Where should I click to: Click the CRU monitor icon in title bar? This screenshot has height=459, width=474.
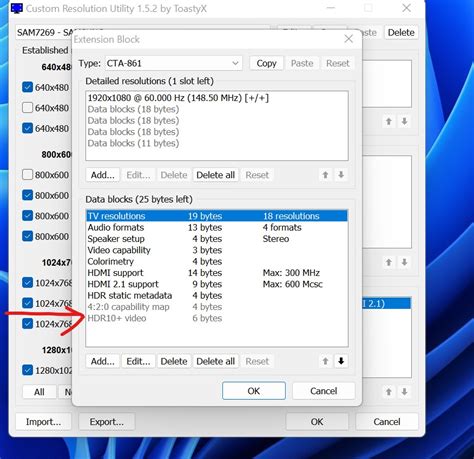tap(17, 8)
